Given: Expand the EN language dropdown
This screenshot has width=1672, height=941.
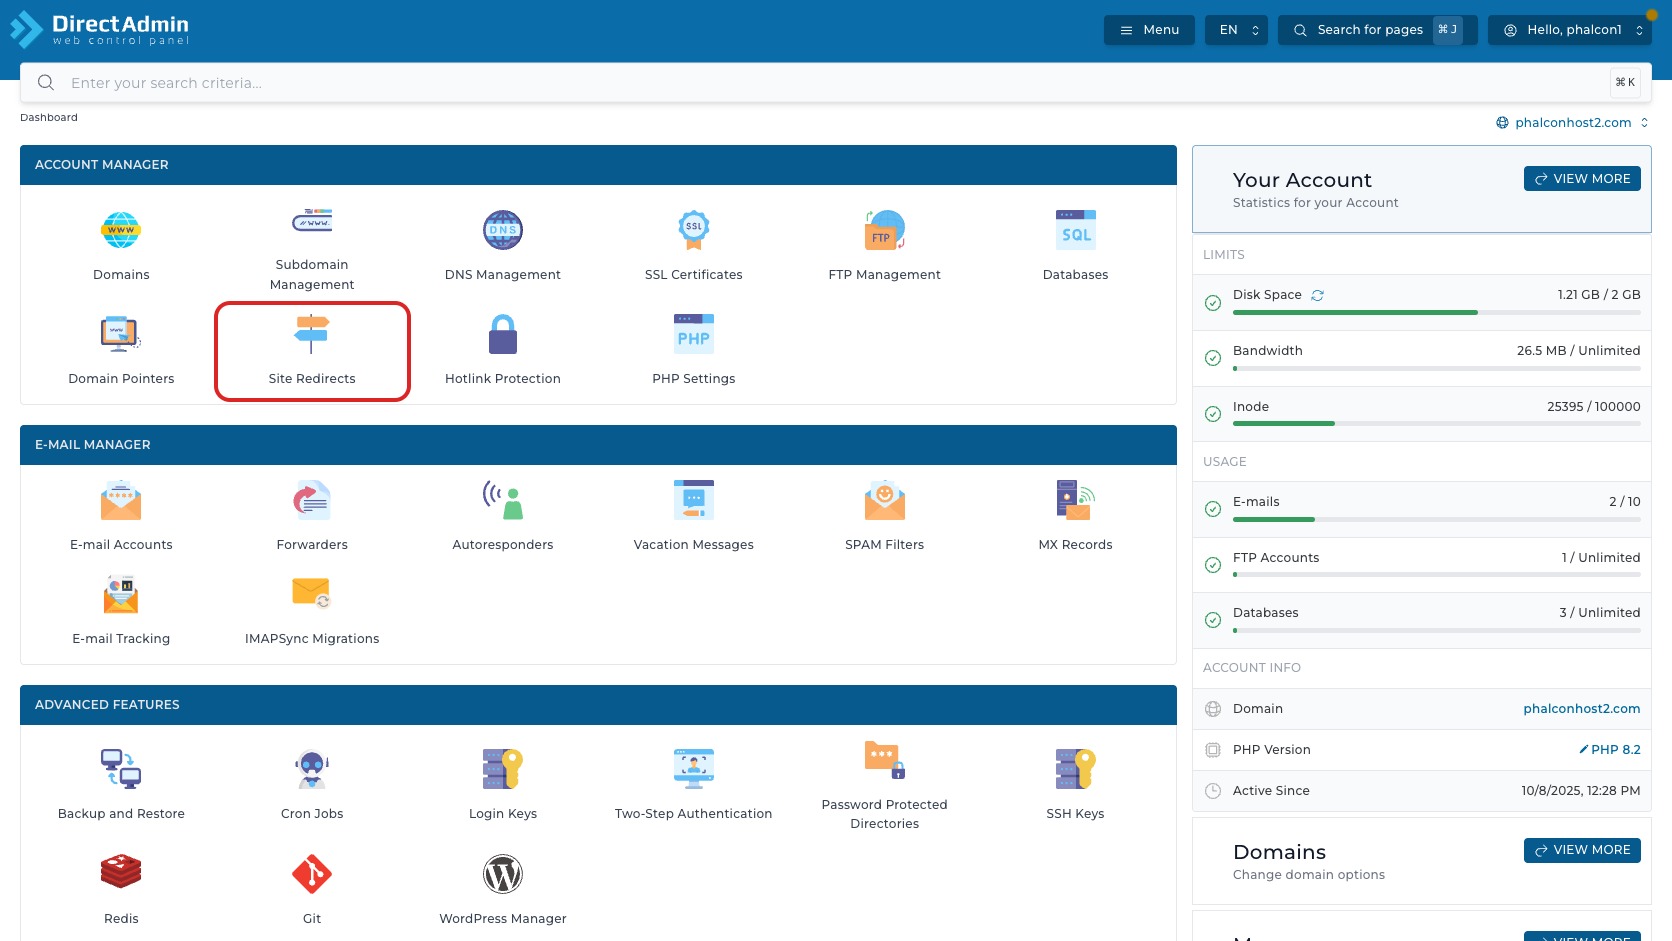Looking at the screenshot, I should (1237, 30).
